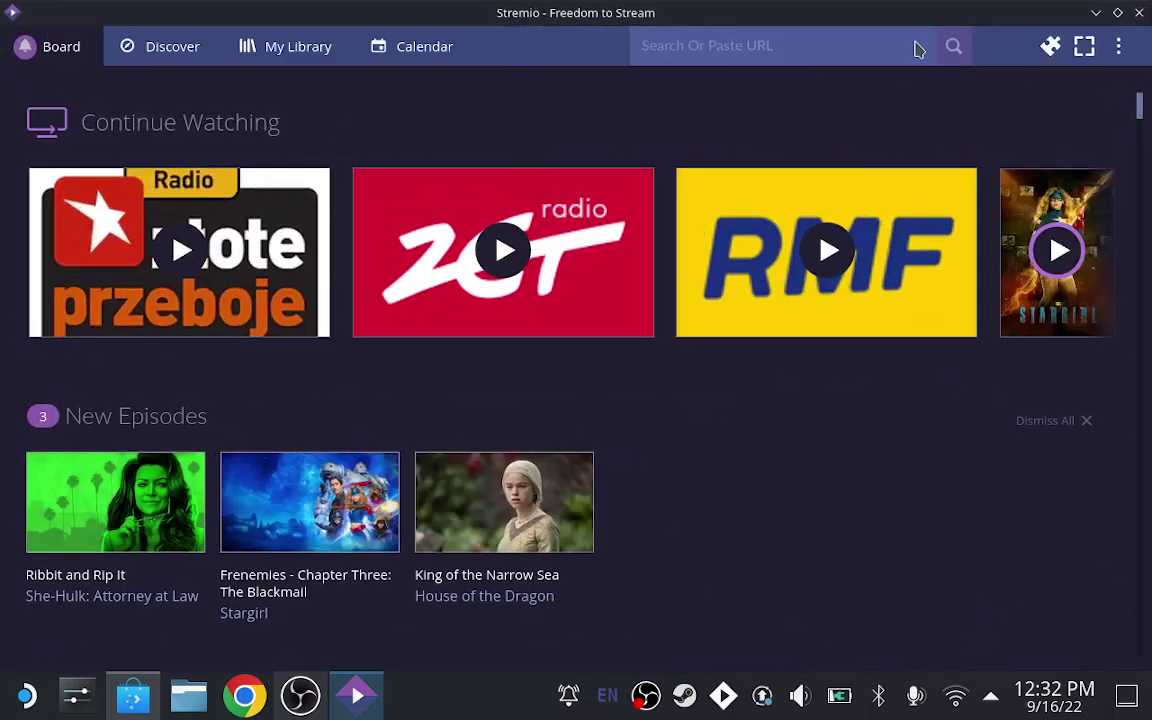Click the Search Or Paste URL field
This screenshot has height=720, width=1152.
click(x=782, y=46)
